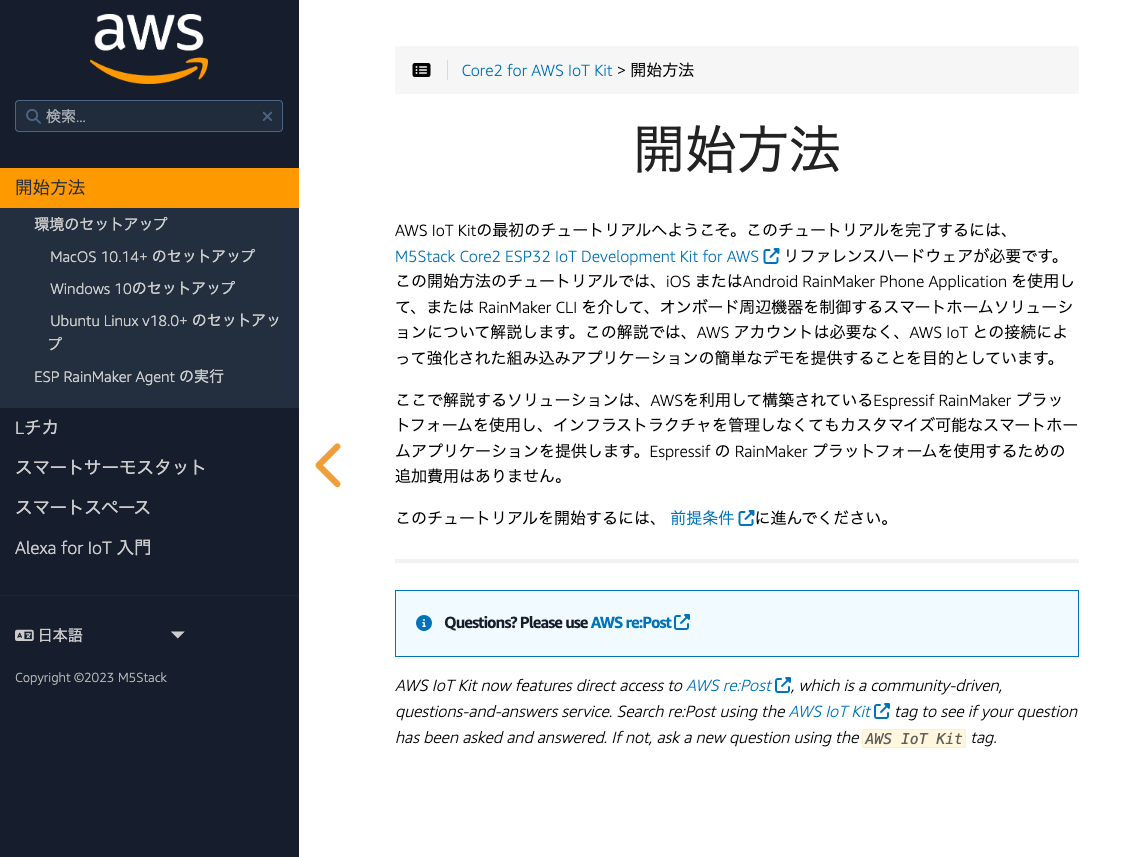Open the スマートサーモスタット chapter

pos(110,468)
